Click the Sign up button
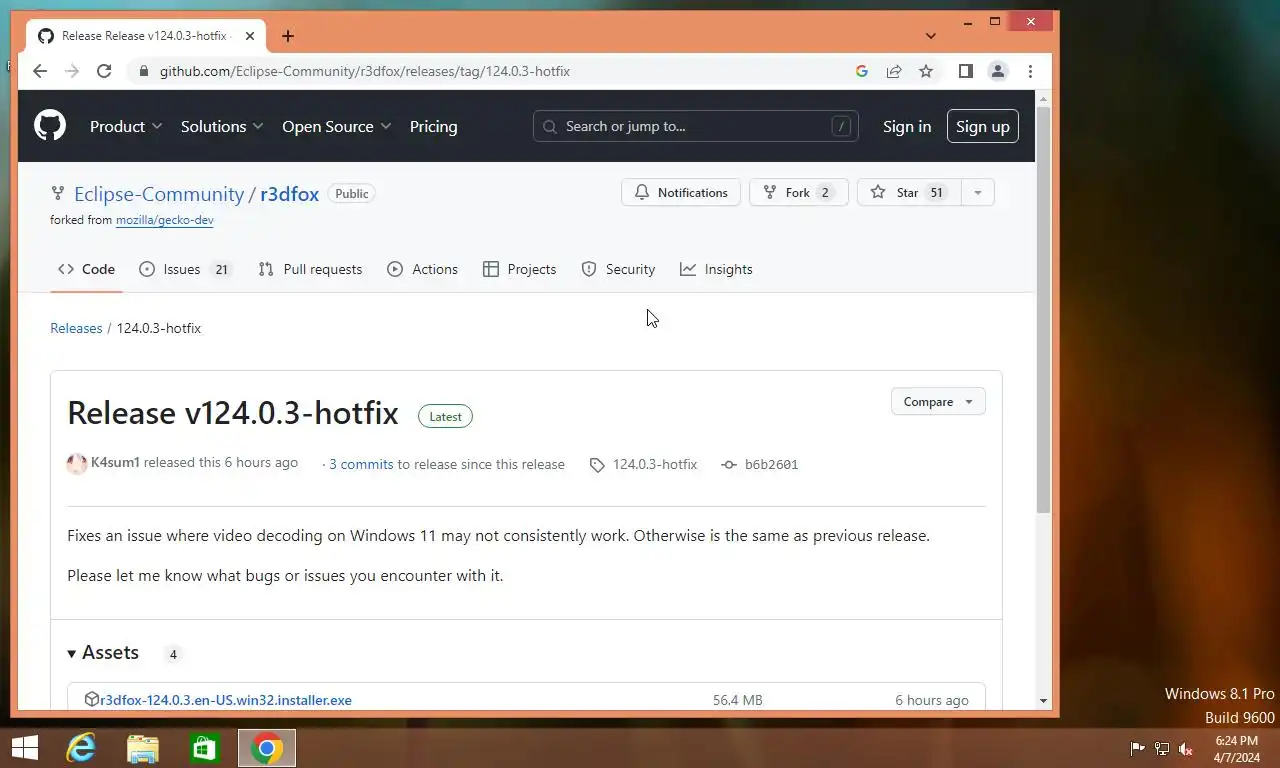 click(x=983, y=126)
